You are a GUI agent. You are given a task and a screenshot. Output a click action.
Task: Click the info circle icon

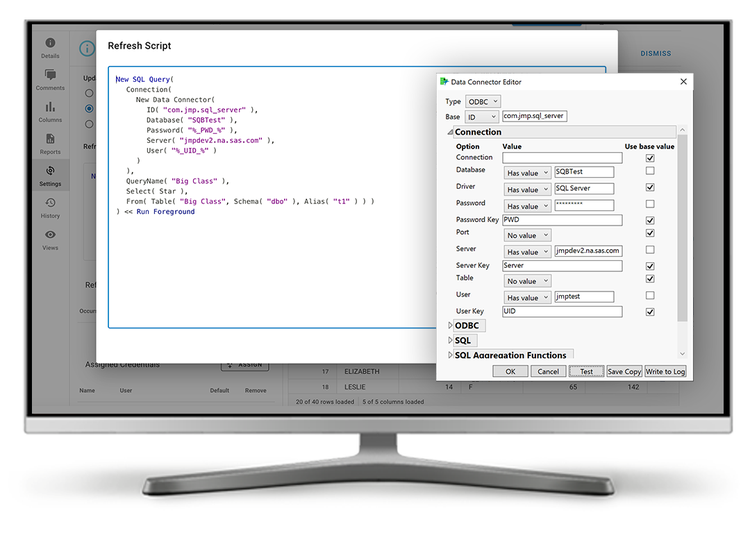(x=87, y=48)
